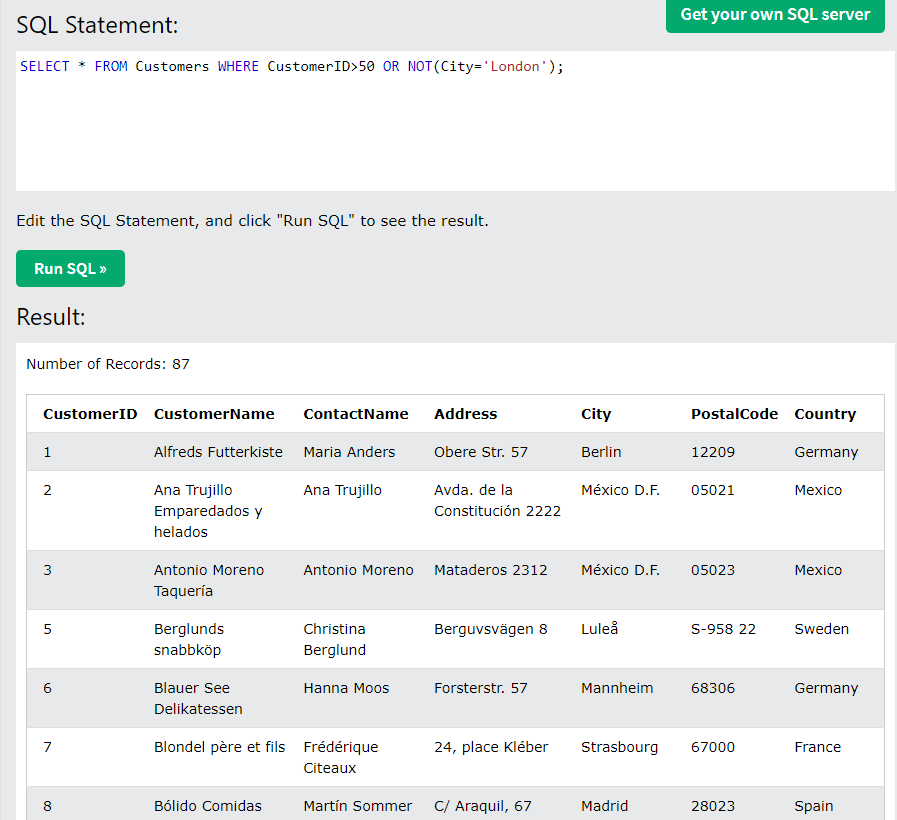Click postal code 28023
This screenshot has width=897, height=820.
click(713, 806)
